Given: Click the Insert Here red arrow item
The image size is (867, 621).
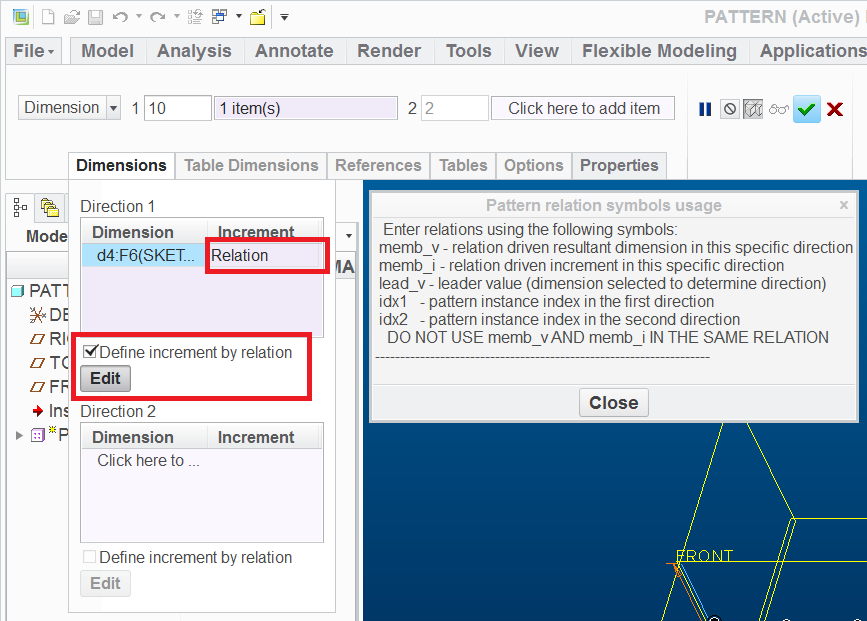Looking at the screenshot, I should point(50,411).
